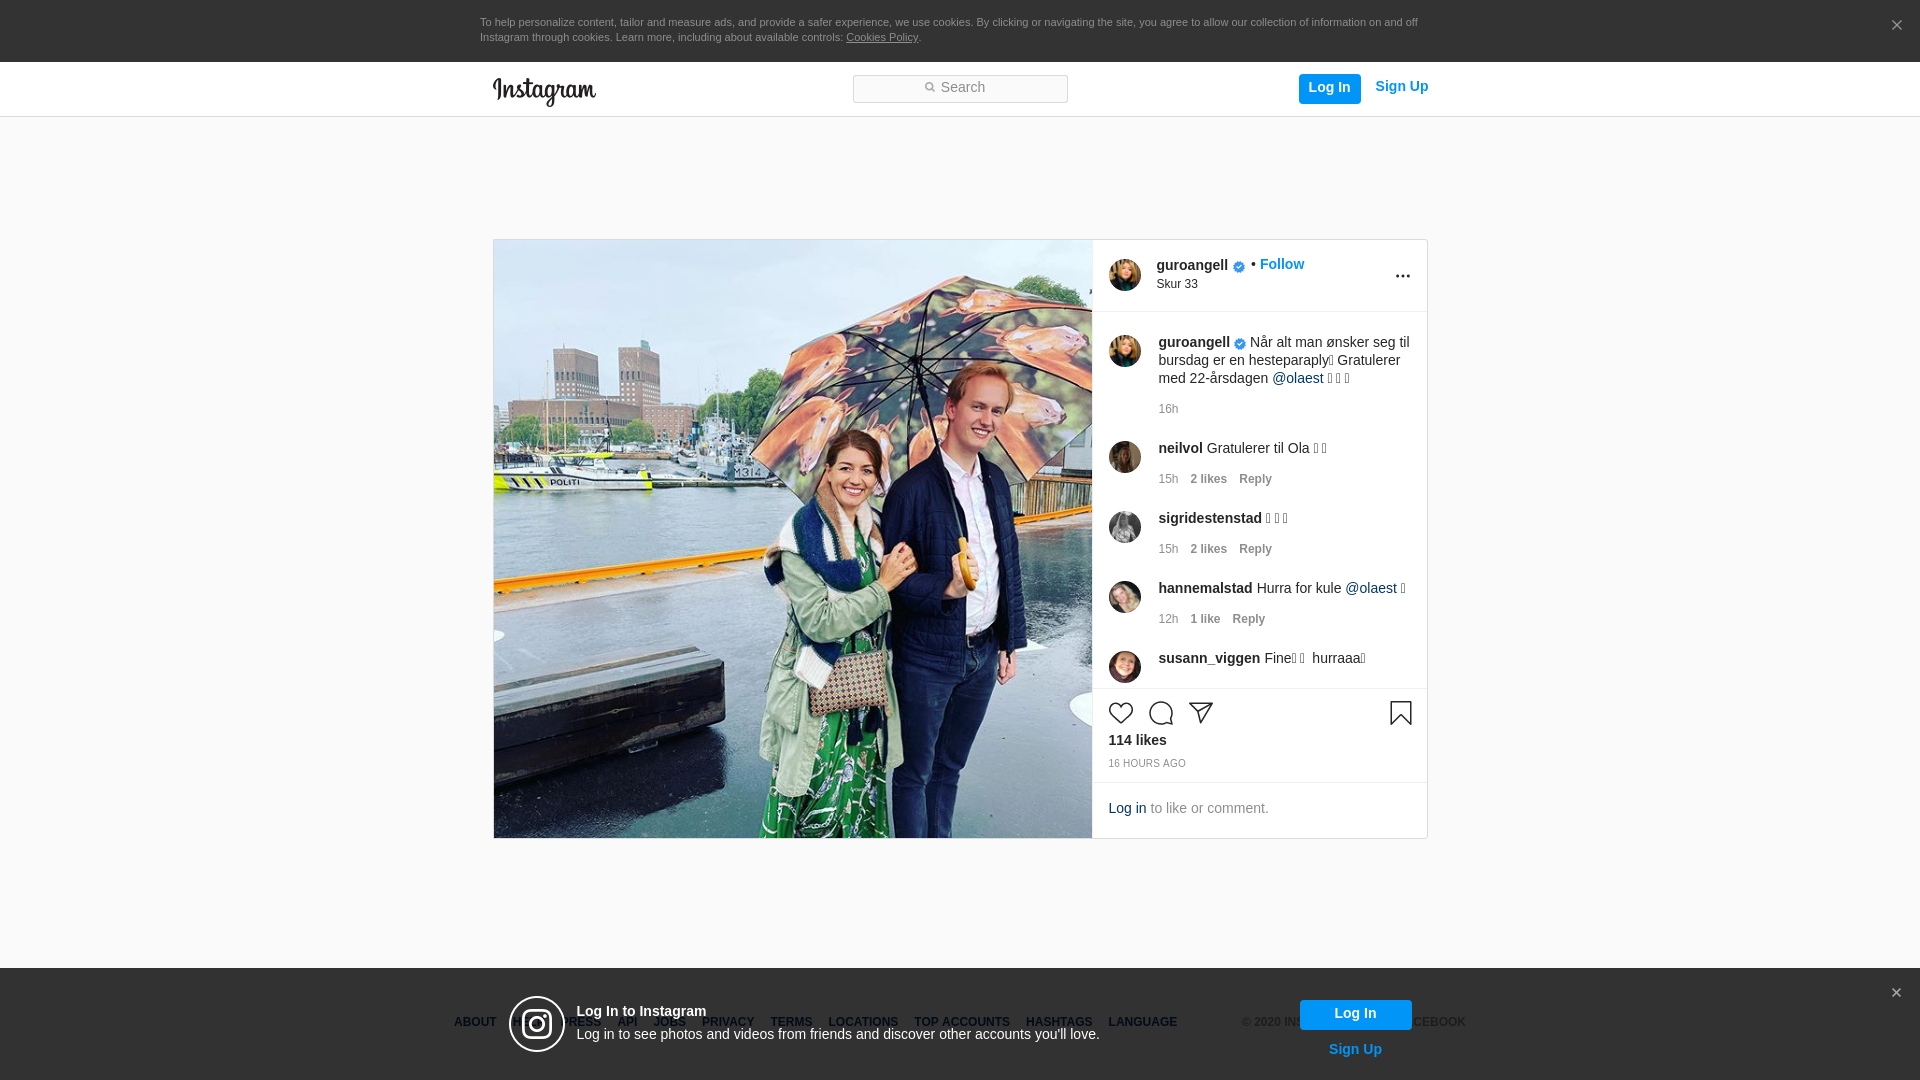
Task: Open the PRIVACY footer link
Action: pos(728,1022)
